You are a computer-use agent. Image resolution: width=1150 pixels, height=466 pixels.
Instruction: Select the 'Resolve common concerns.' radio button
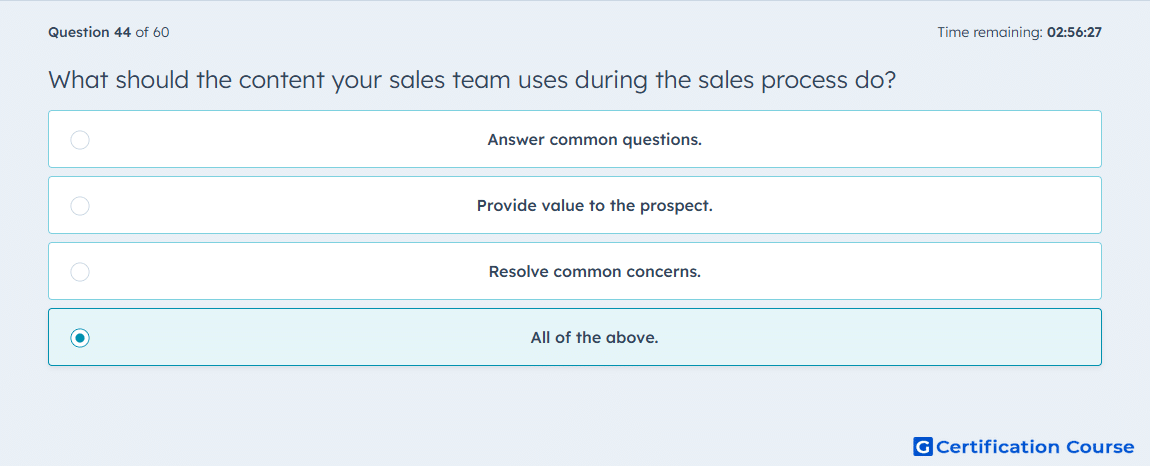pos(80,272)
